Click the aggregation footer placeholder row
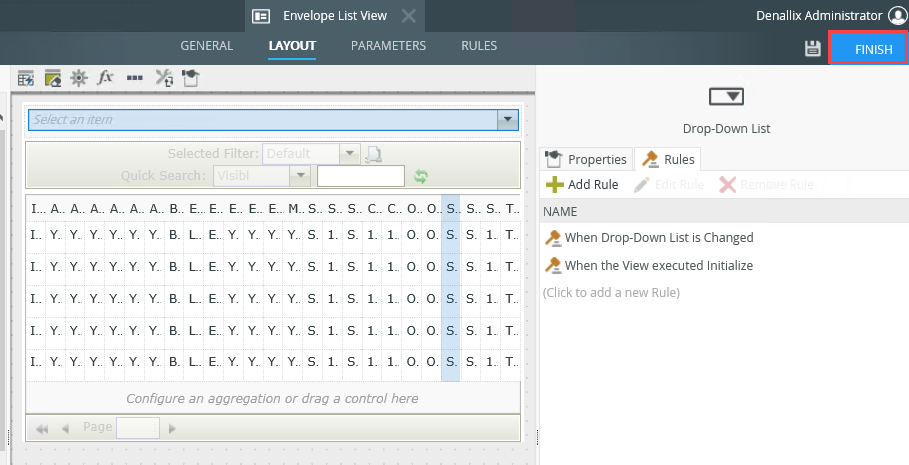The image size is (909, 465). click(x=272, y=399)
